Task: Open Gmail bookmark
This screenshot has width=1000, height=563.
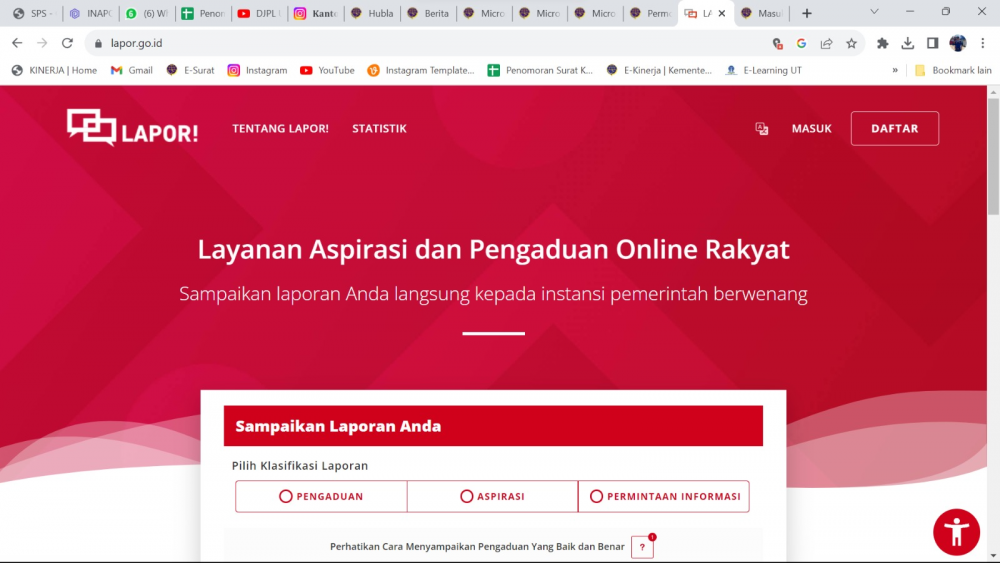Action: coord(131,70)
